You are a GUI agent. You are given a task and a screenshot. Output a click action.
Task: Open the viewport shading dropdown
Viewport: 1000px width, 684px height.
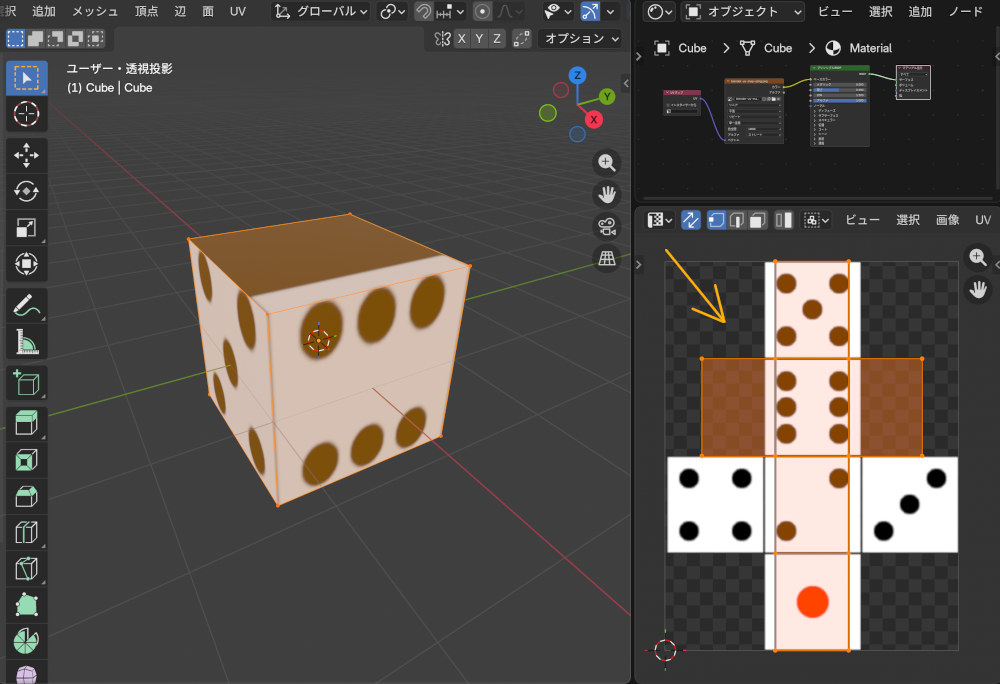click(610, 11)
